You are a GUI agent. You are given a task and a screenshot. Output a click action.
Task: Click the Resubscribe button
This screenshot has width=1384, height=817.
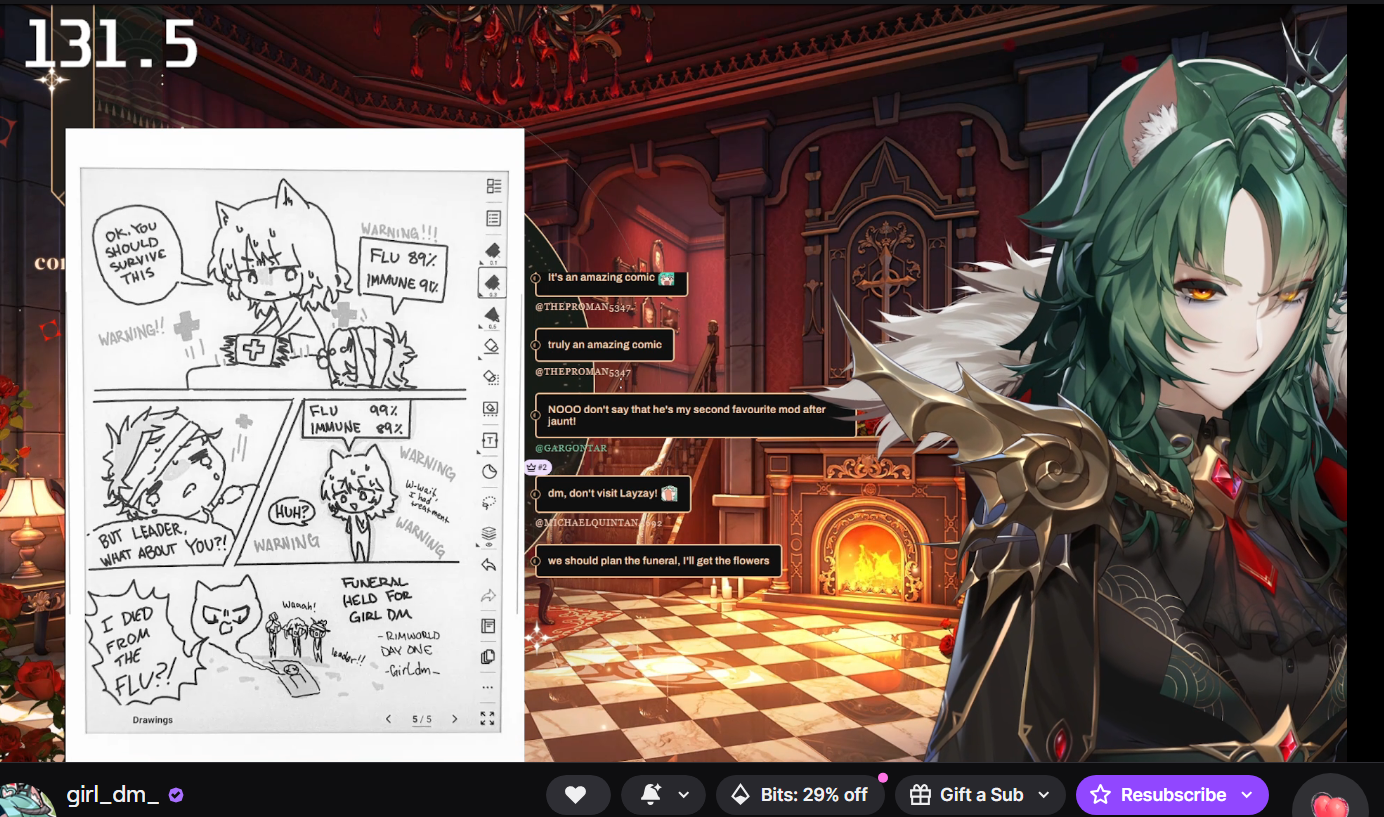coord(1160,795)
